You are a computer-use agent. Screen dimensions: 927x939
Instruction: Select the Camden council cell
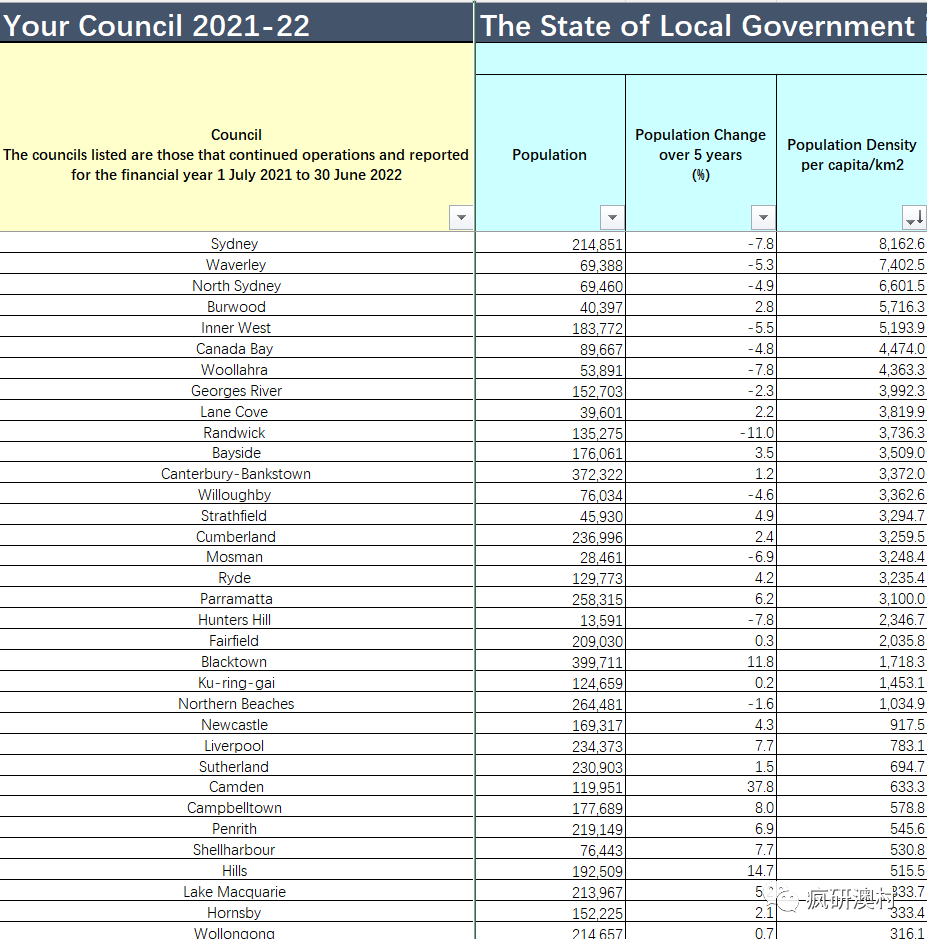(x=236, y=786)
